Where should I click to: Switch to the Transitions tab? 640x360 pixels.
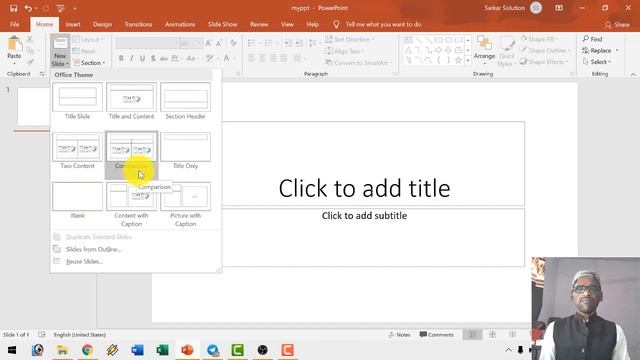coord(138,24)
